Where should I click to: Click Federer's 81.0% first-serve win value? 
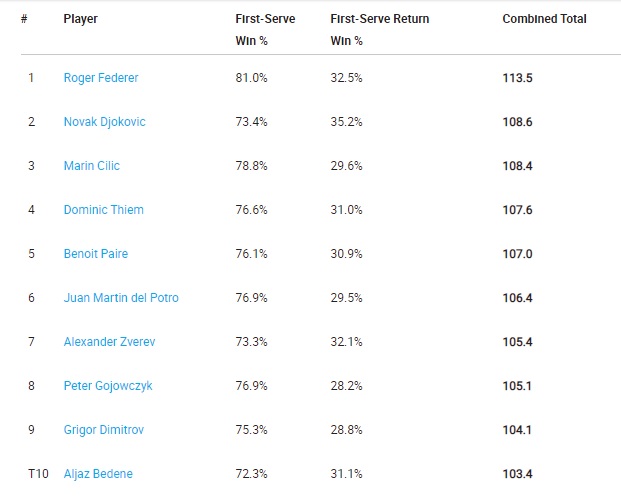click(x=251, y=78)
